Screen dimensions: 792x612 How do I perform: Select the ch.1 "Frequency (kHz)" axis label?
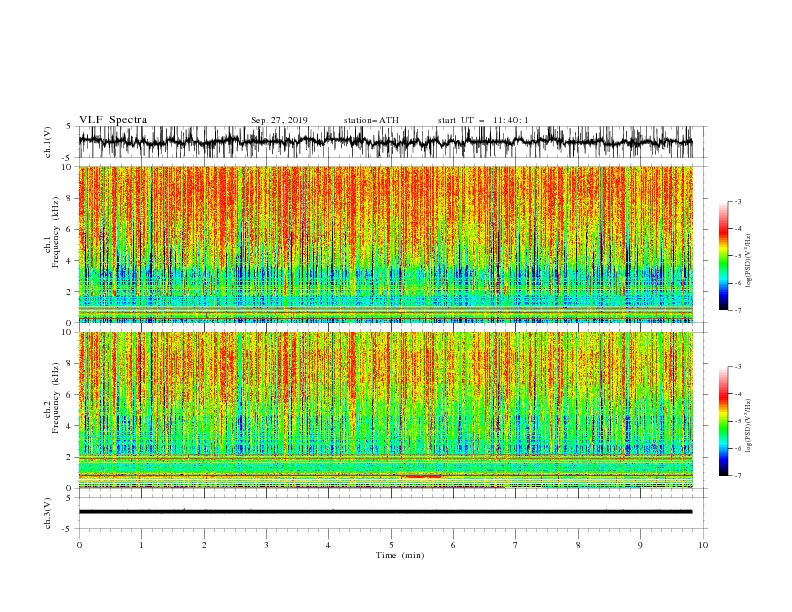tap(56, 232)
